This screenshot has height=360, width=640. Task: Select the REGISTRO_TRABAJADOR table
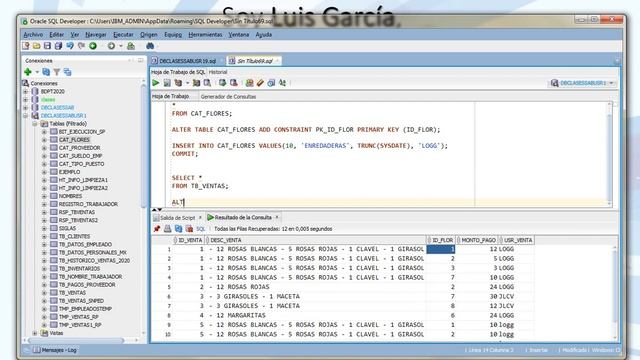tap(88, 204)
